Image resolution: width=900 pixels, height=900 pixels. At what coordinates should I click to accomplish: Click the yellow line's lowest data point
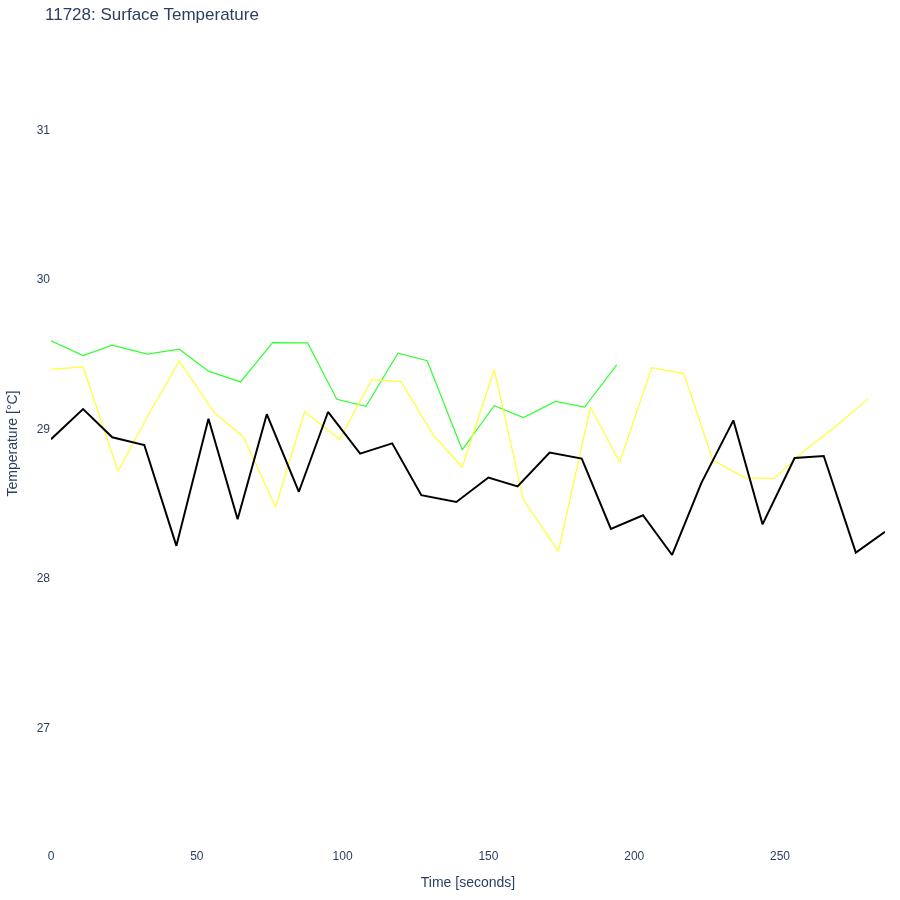(558, 551)
